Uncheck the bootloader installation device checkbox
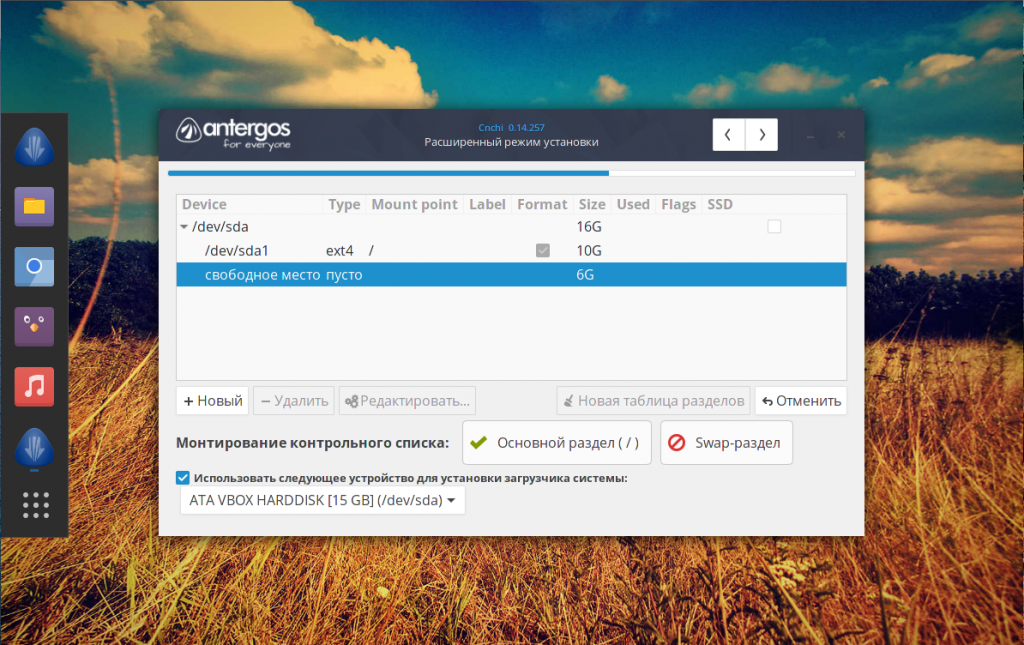 click(x=183, y=478)
